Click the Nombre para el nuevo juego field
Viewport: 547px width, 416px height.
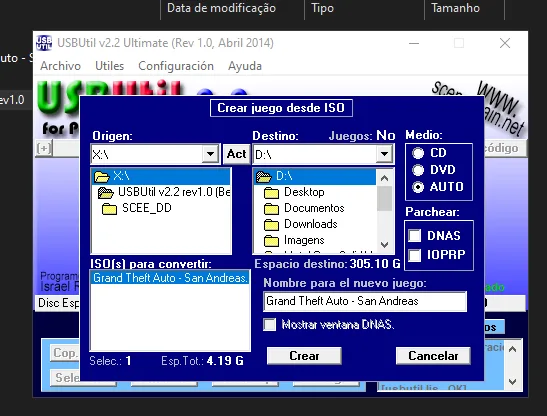click(x=365, y=301)
